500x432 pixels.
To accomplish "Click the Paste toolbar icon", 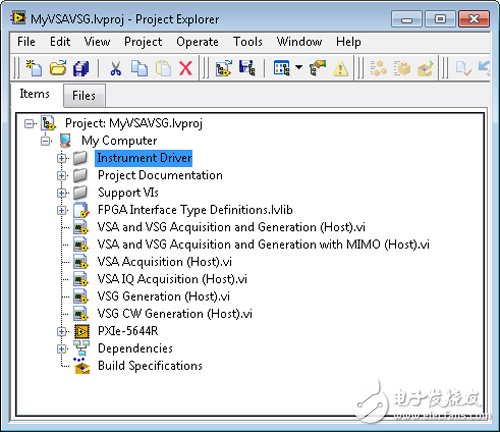I will pyautogui.click(x=163, y=68).
